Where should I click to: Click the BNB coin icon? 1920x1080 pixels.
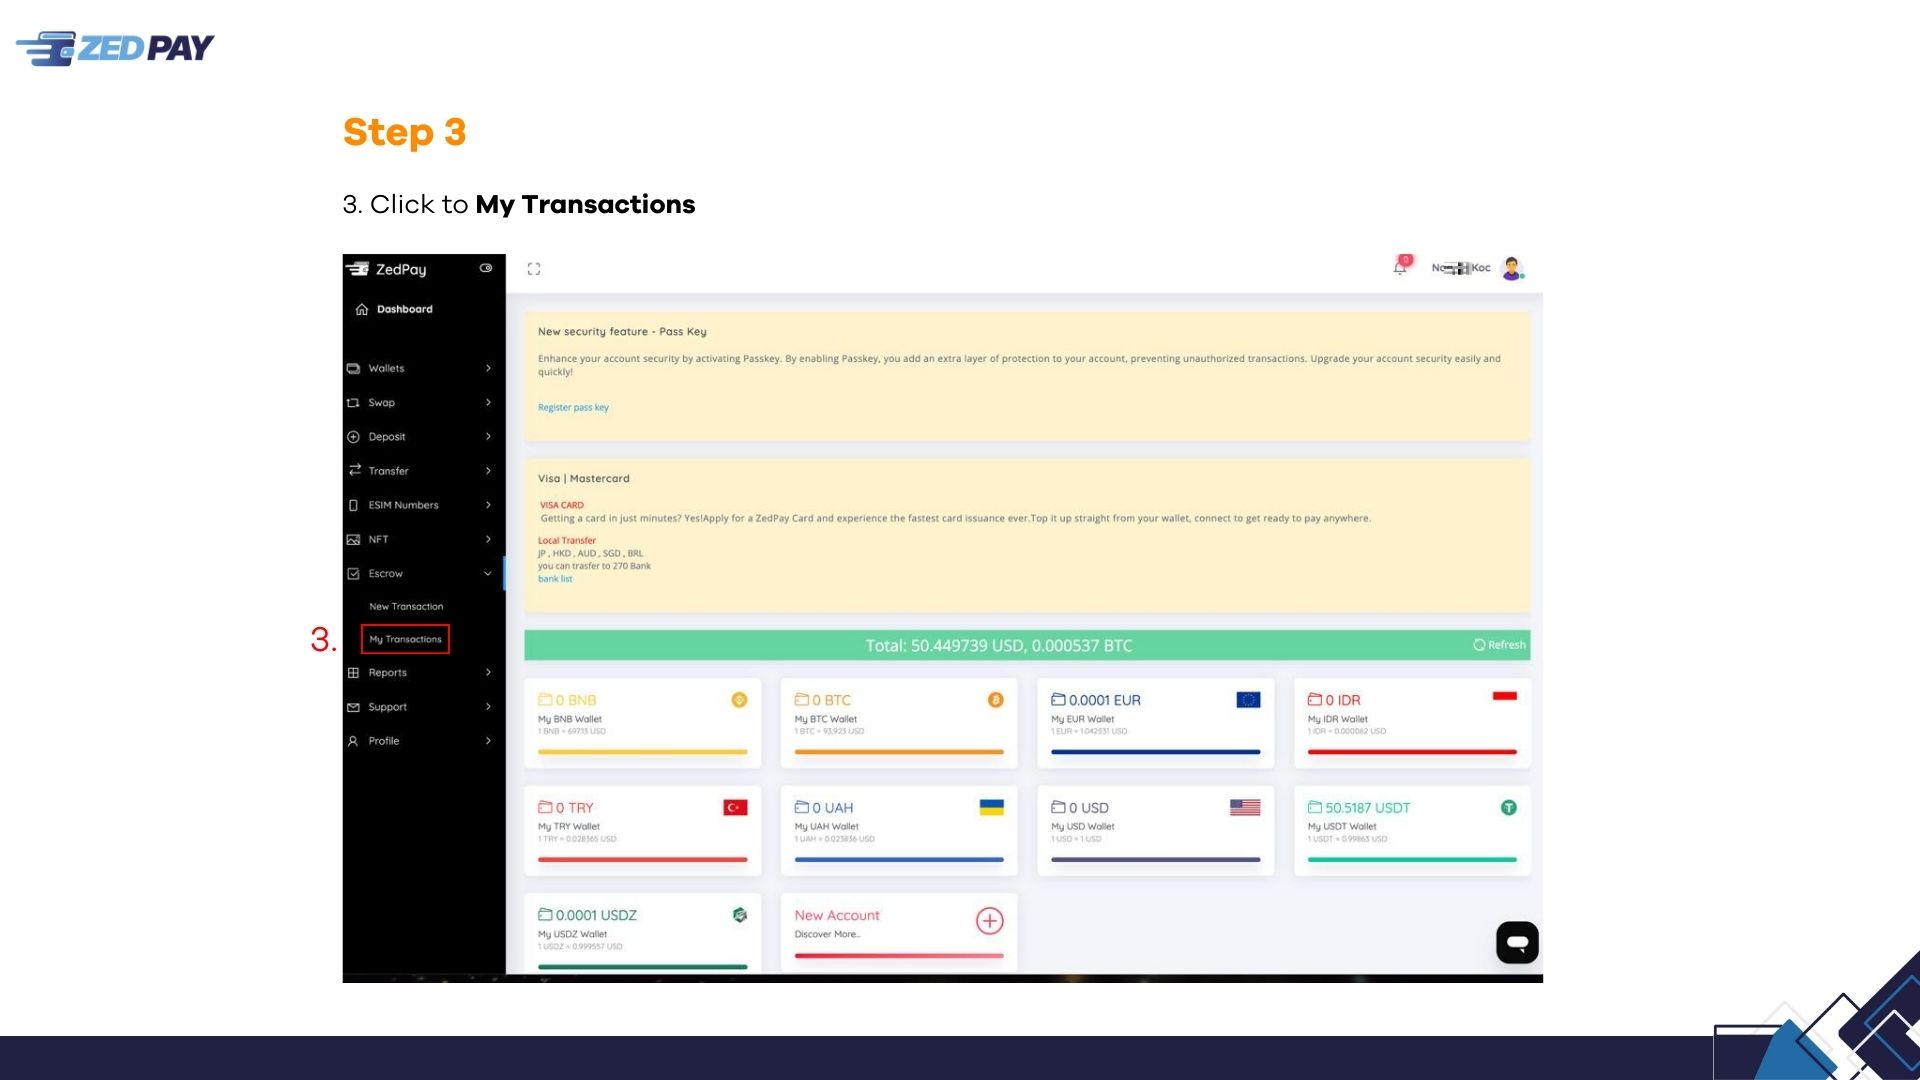[739, 700]
